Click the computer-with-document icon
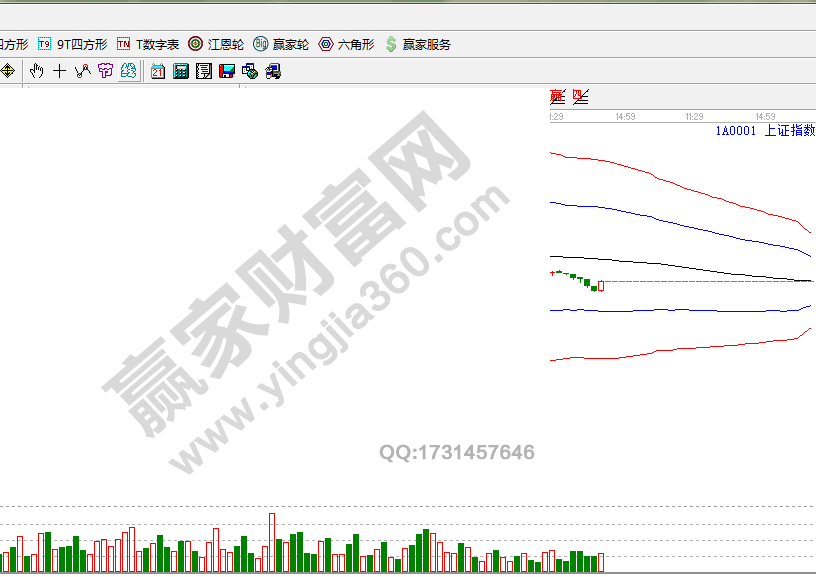Screen dimensions: 816x577 click(273, 71)
